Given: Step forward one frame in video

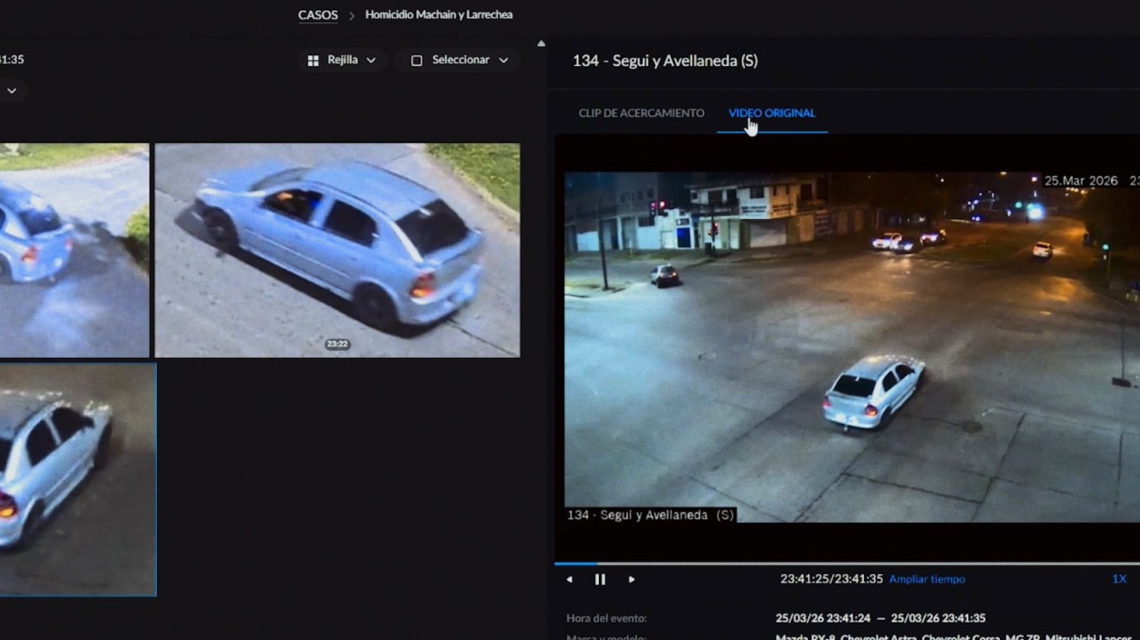Looking at the screenshot, I should tap(631, 579).
